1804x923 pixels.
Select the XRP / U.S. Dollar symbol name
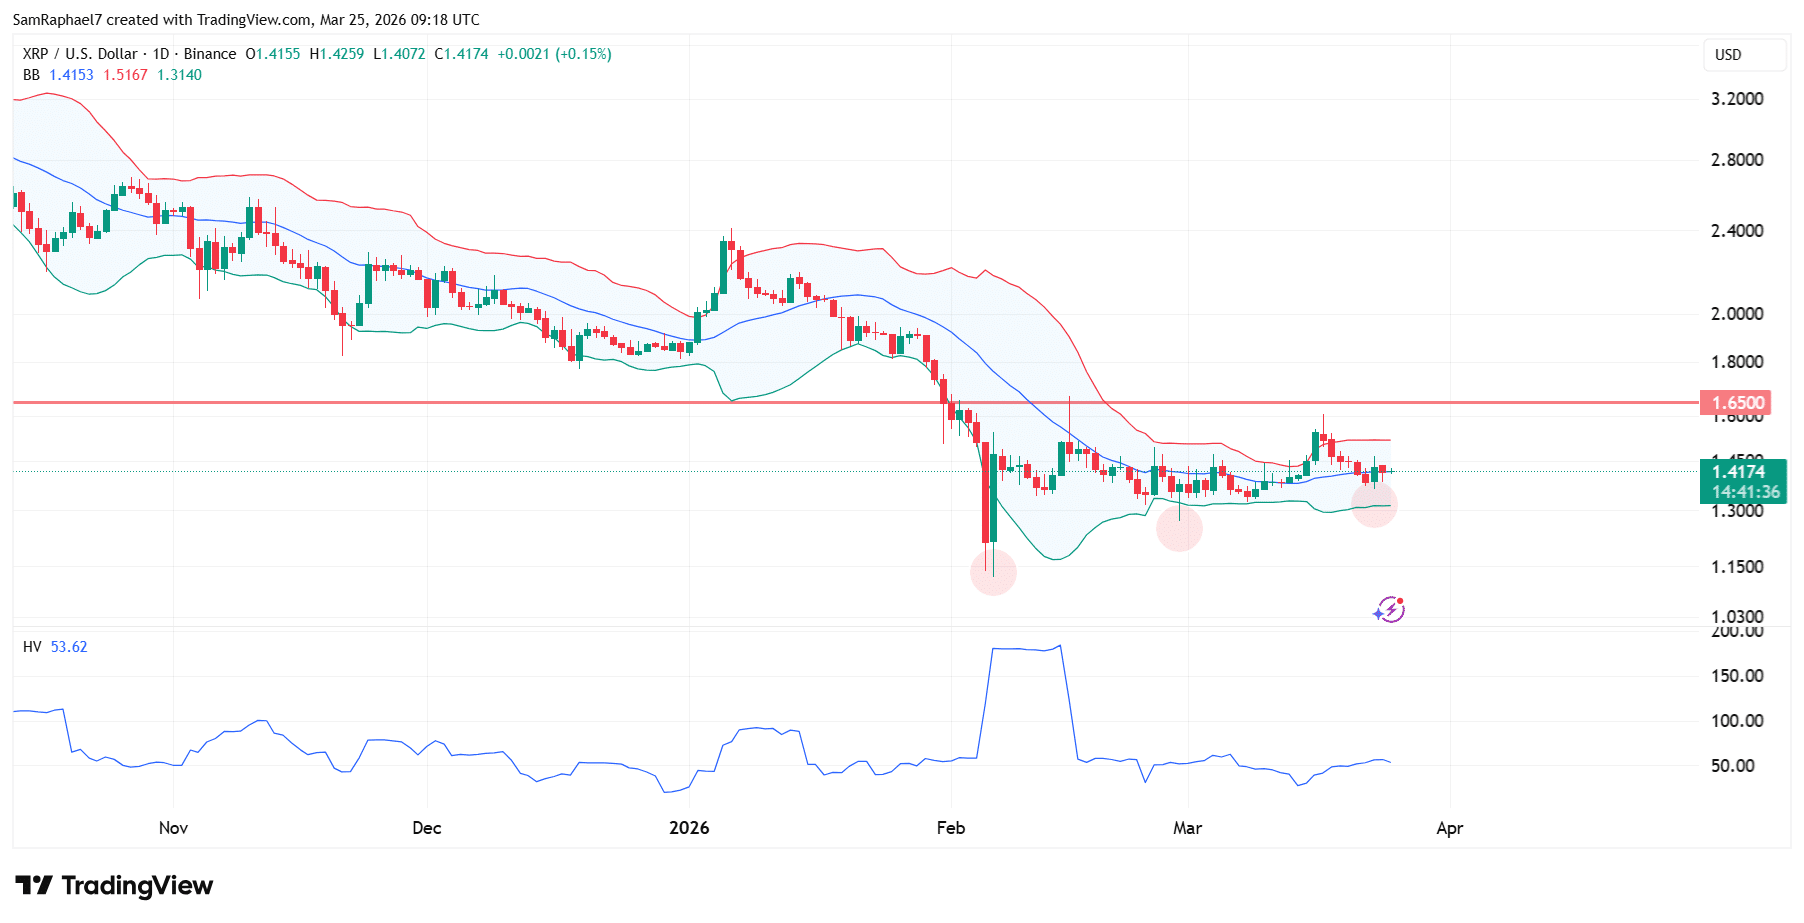coord(78,54)
